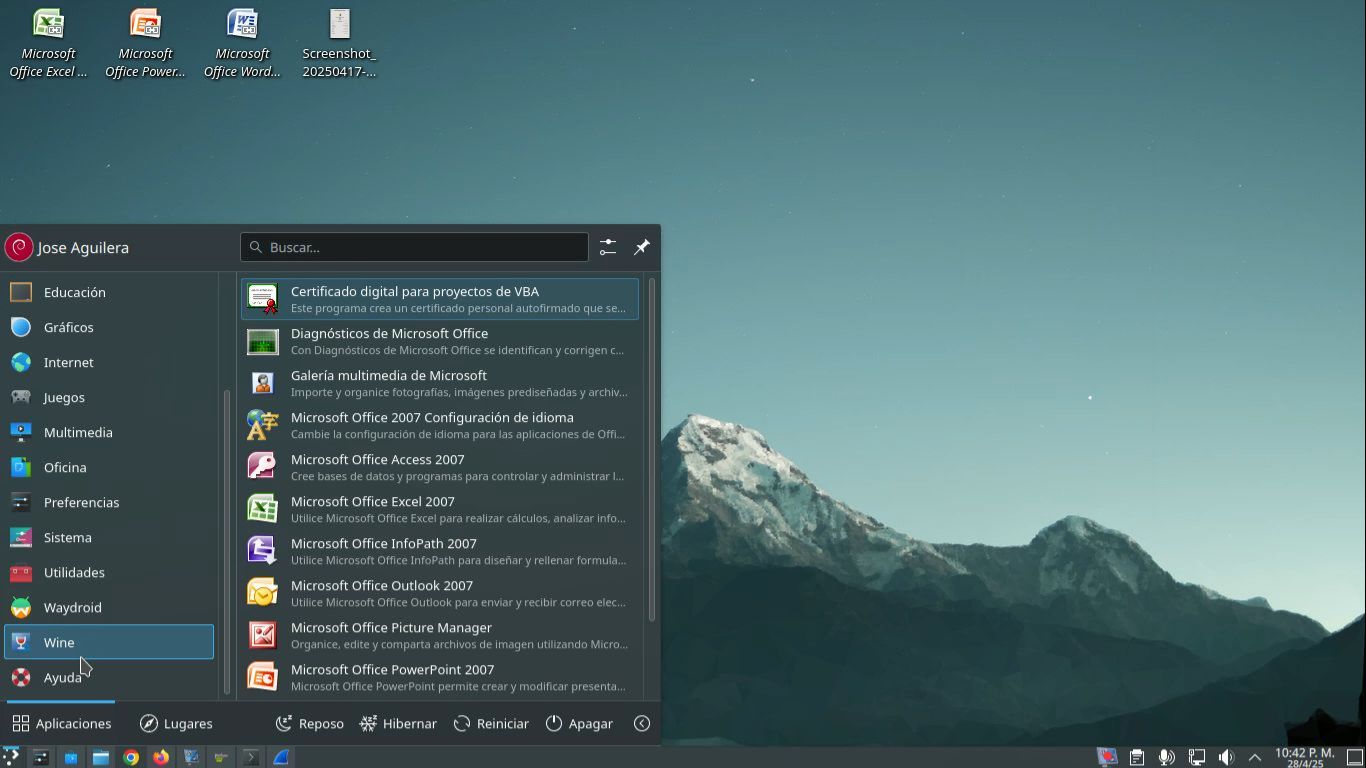
Task: Launch Microsoft Office Access 2007
Action: tap(440, 467)
